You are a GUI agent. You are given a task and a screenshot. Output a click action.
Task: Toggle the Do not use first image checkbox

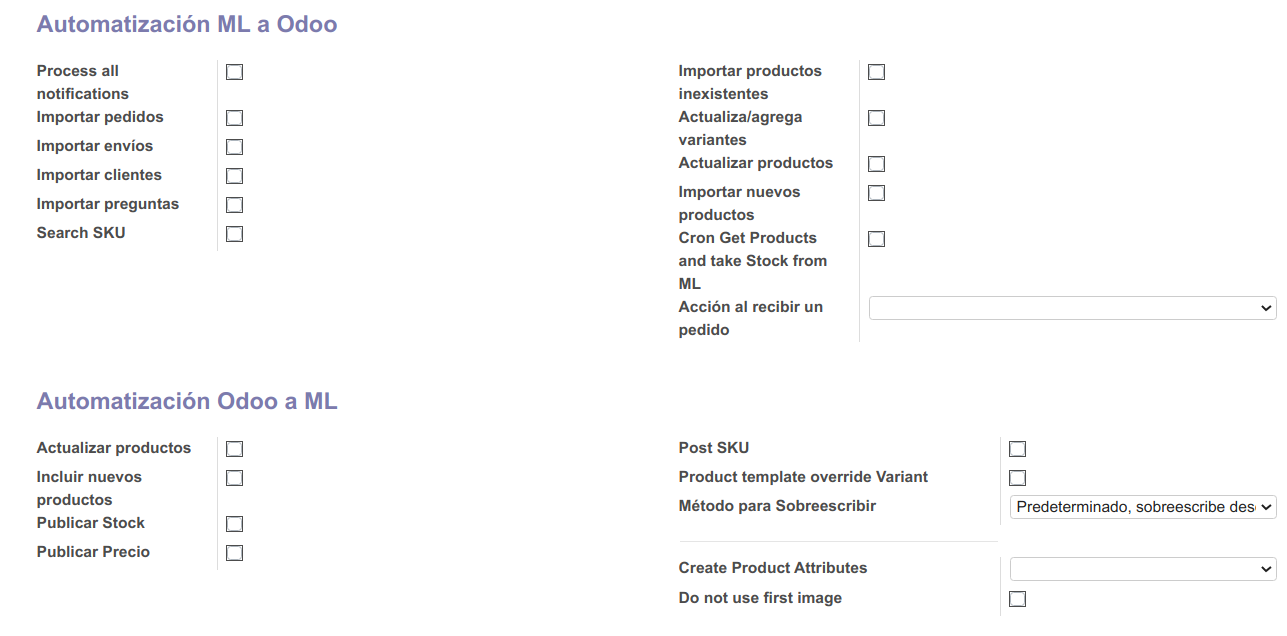[x=1017, y=599]
